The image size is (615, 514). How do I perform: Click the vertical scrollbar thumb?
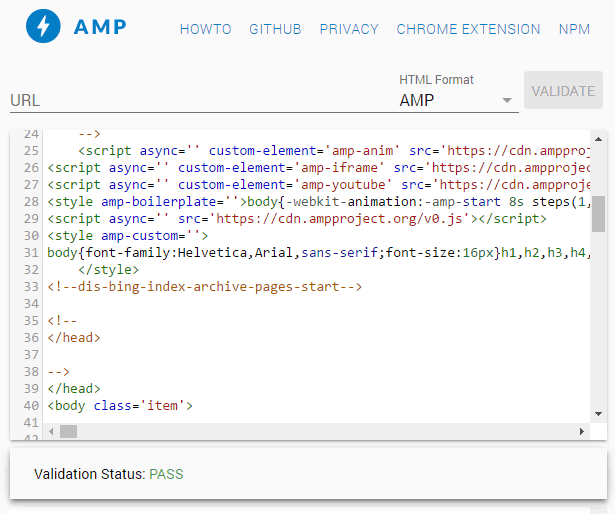pyautogui.click(x=599, y=214)
